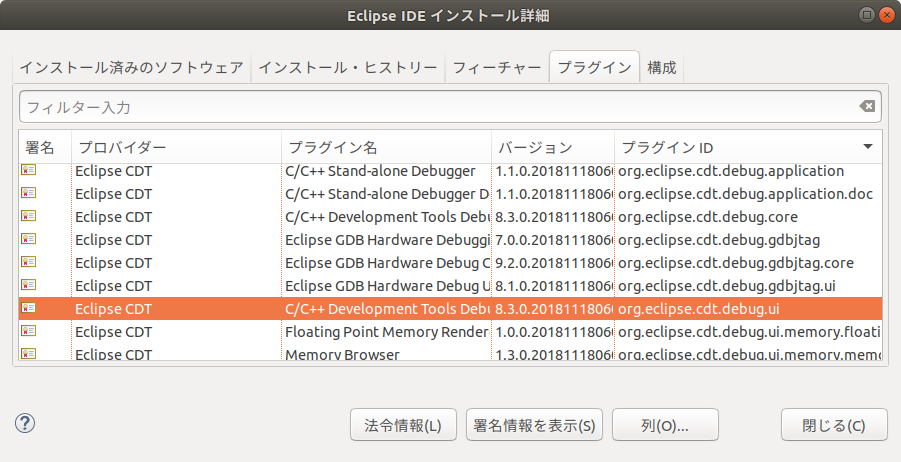Select Eclipse GDB Hardware Debug U plugin name cell

click(387, 286)
